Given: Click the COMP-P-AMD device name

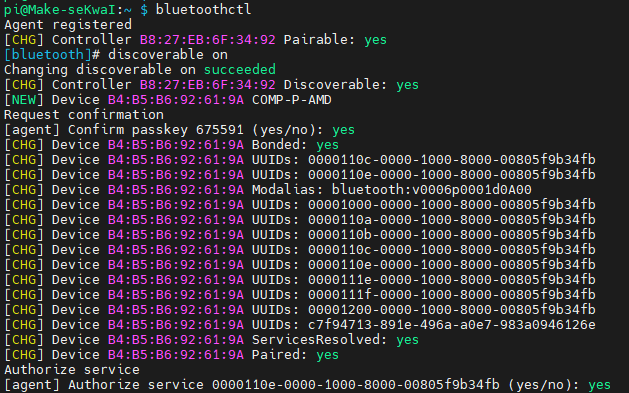Looking at the screenshot, I should pos(292,100).
